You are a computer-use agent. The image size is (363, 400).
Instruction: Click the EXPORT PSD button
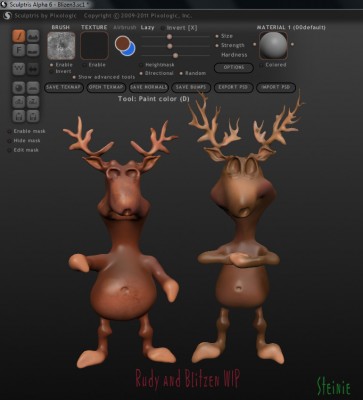coord(233,87)
